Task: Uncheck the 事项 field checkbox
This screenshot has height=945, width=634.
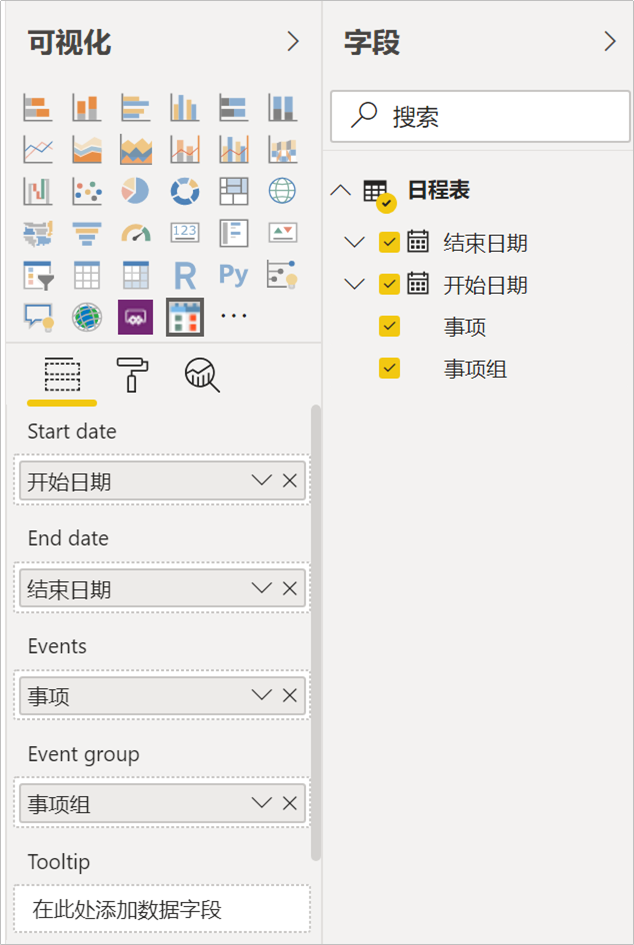Action: coord(390,327)
